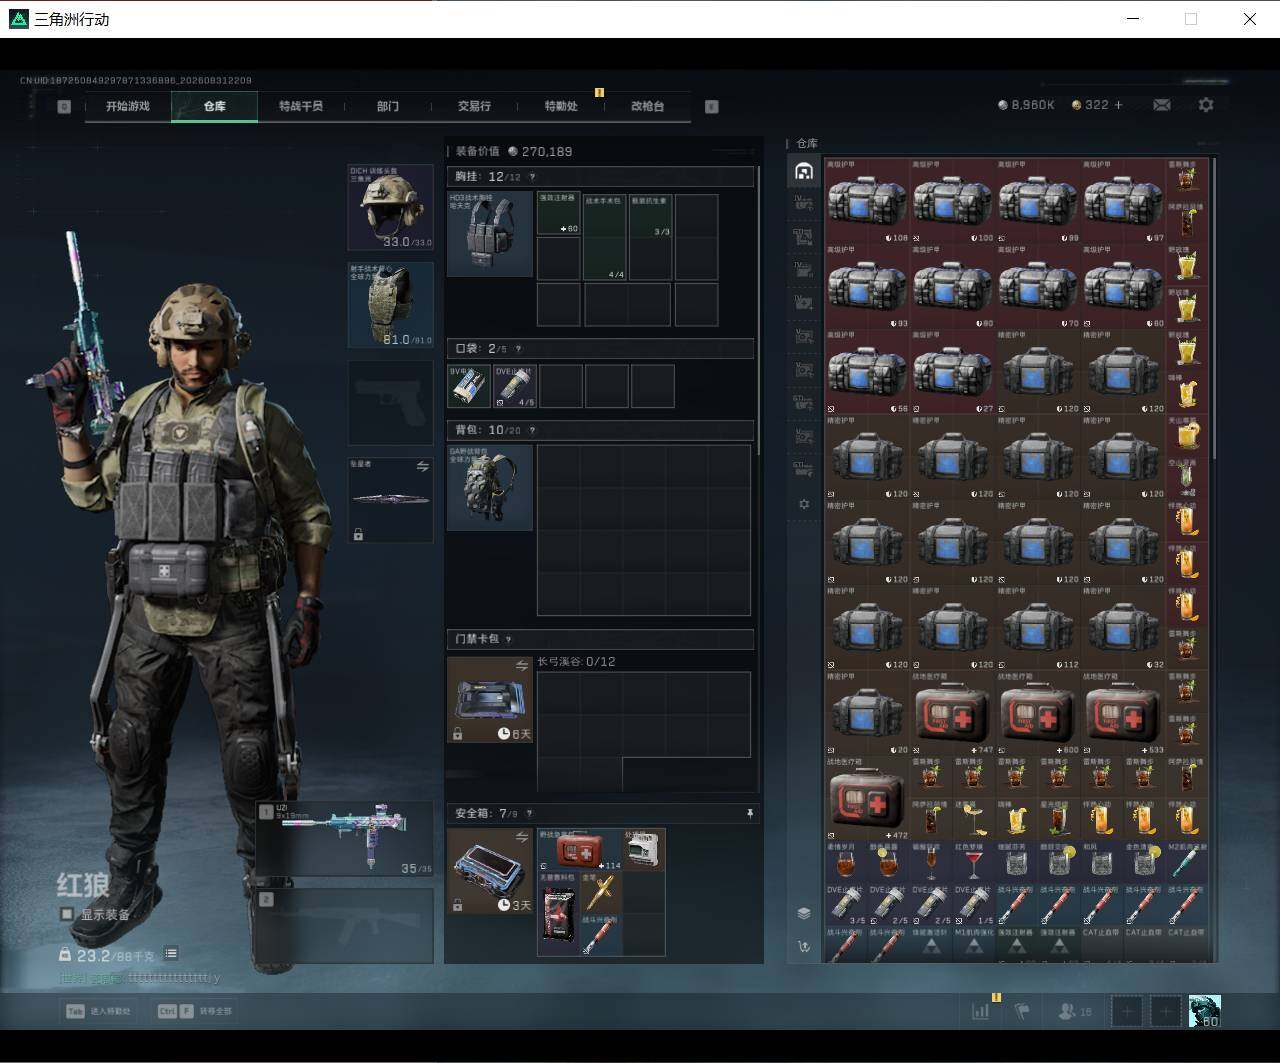Select the armor repair kit with durability 108
Viewport: 1280px width, 1063px height.
pyautogui.click(x=868, y=201)
